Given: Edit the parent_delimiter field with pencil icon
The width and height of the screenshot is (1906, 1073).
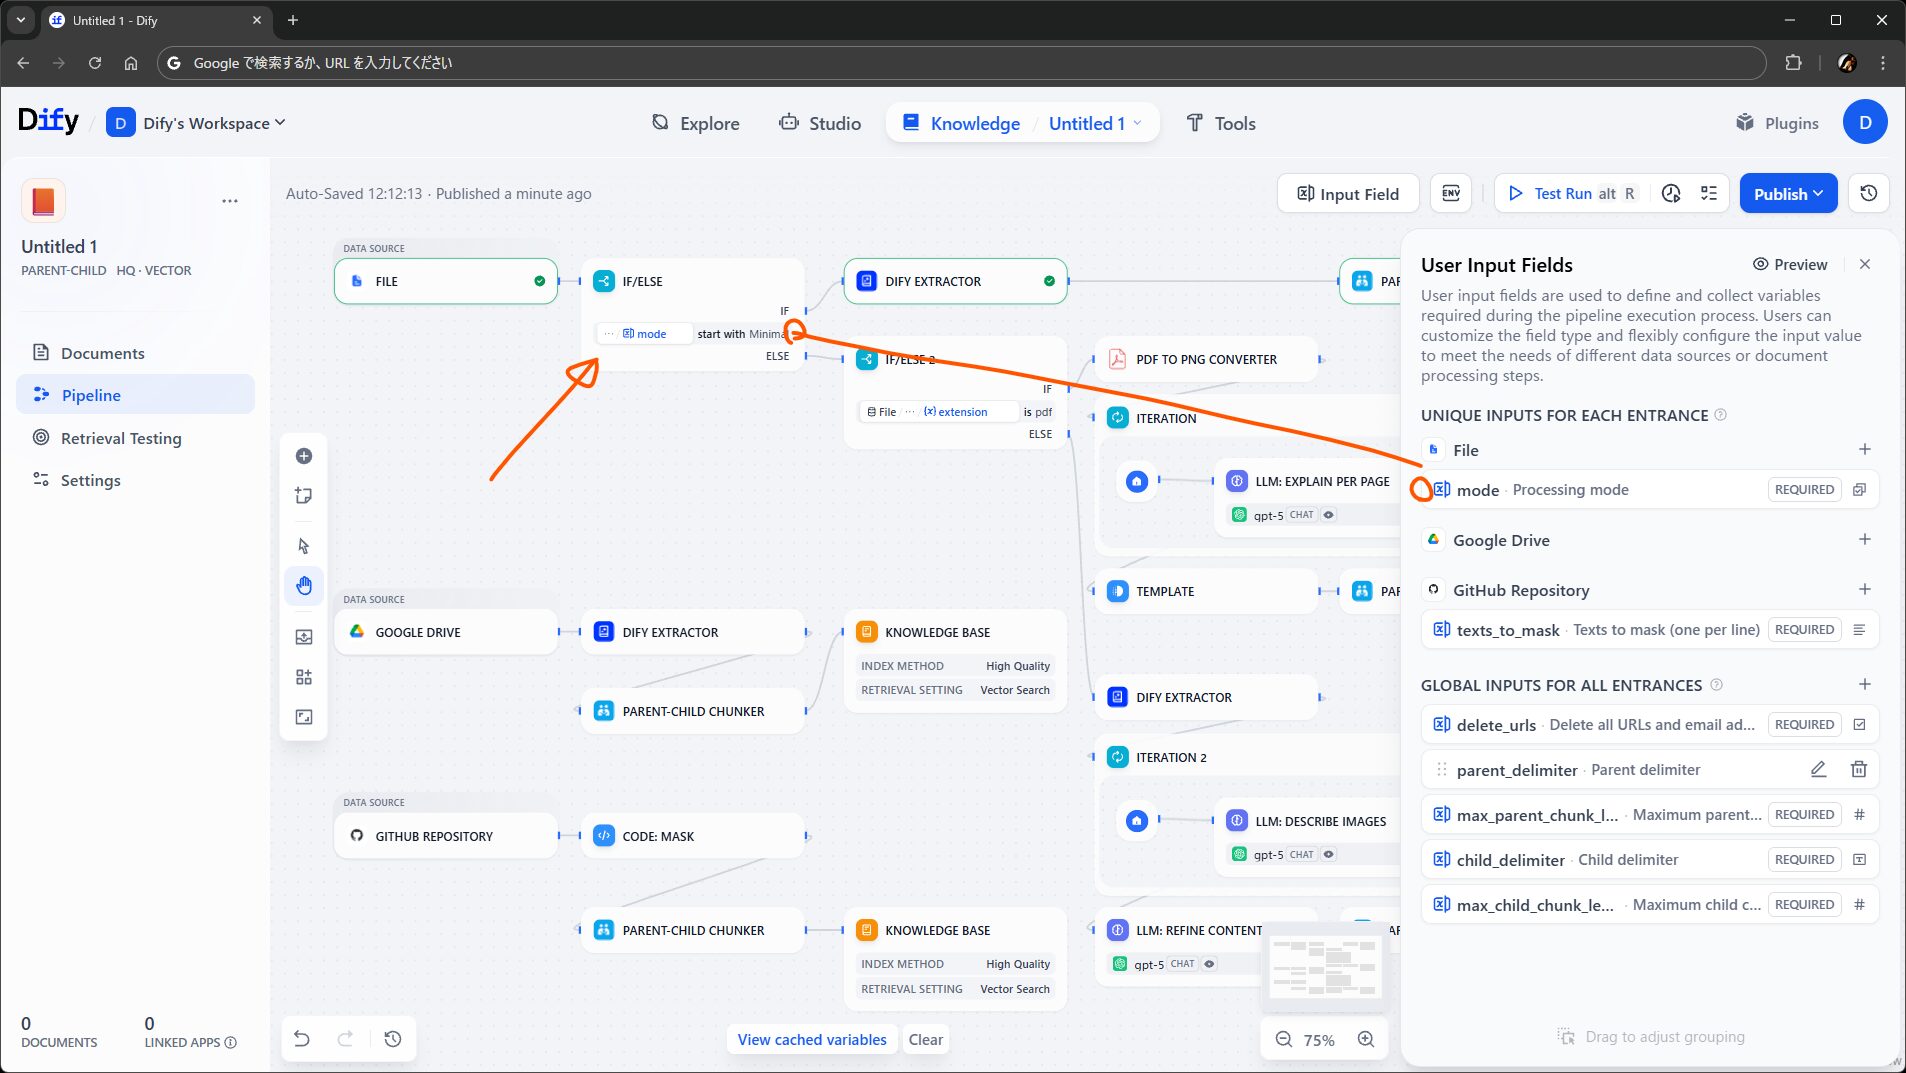Looking at the screenshot, I should point(1818,769).
